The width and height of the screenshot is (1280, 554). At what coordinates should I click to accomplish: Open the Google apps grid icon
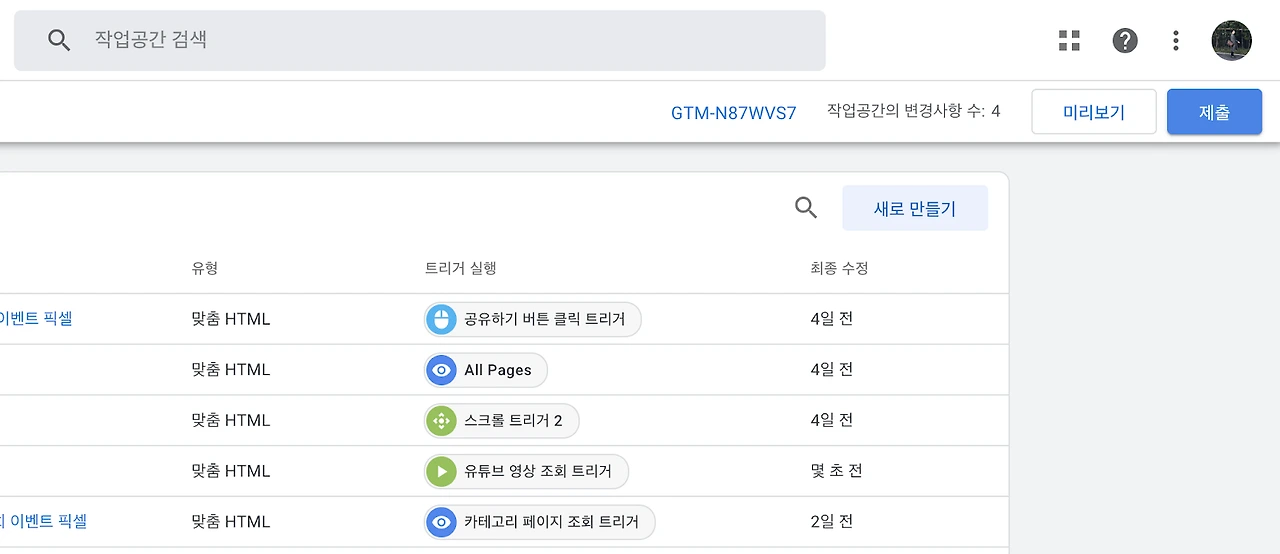1069,40
